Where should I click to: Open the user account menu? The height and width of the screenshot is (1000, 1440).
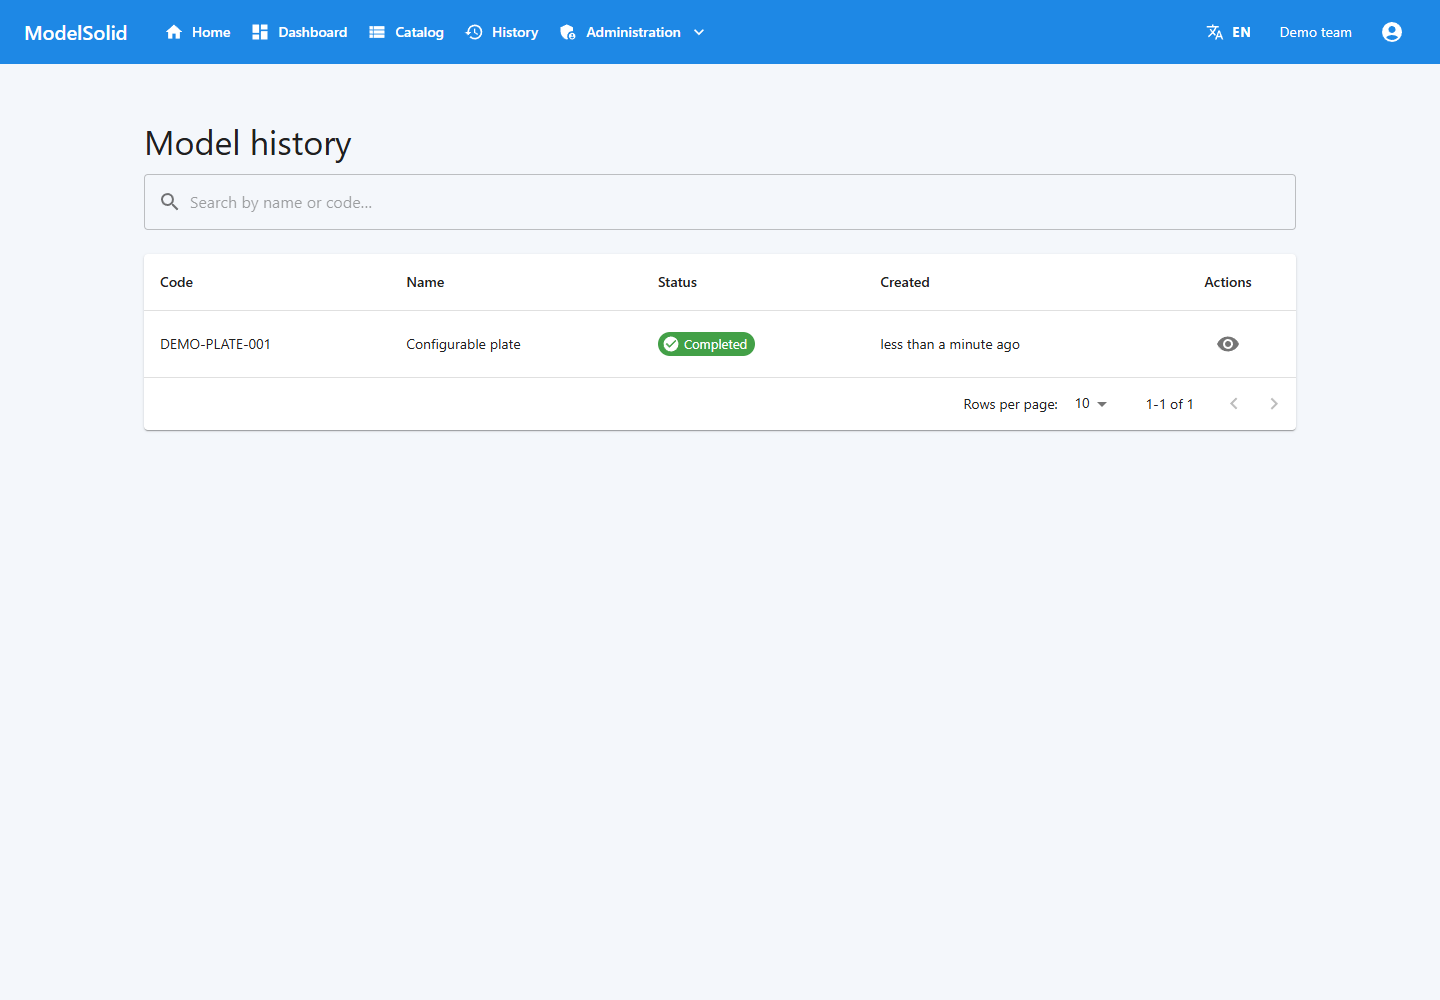(1392, 32)
